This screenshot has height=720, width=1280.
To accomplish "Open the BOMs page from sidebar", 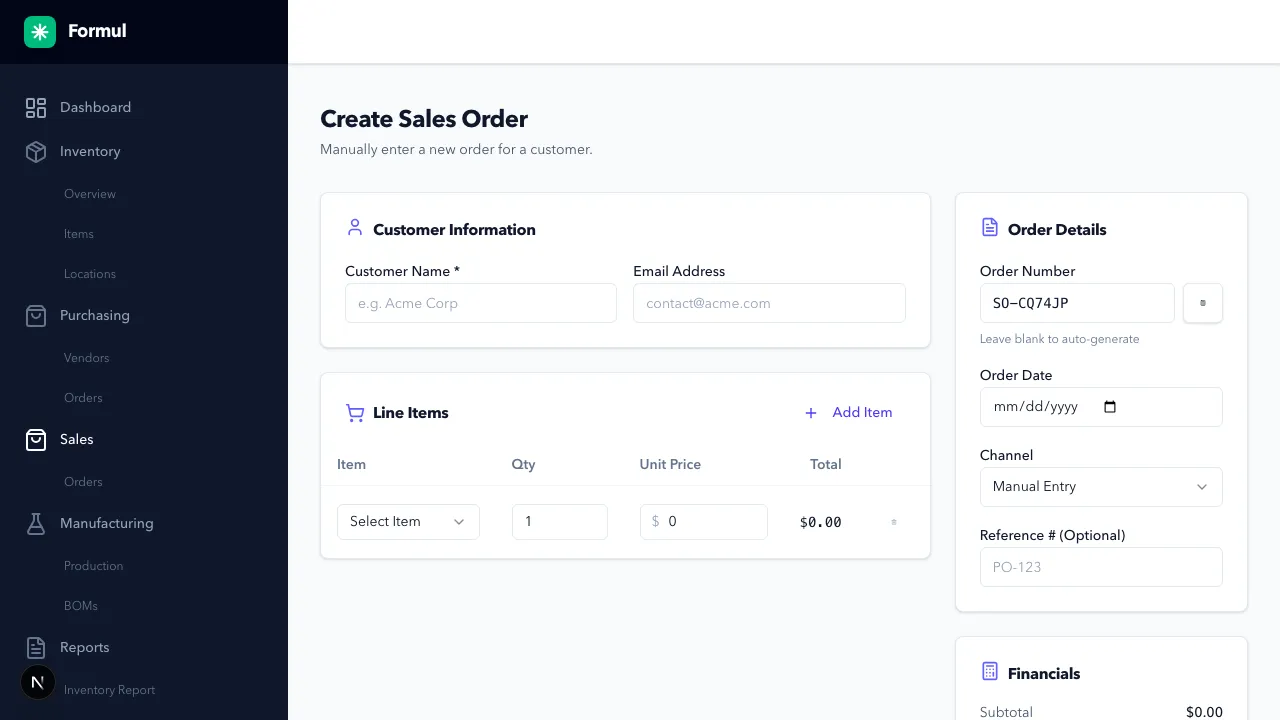I will pos(81,605).
